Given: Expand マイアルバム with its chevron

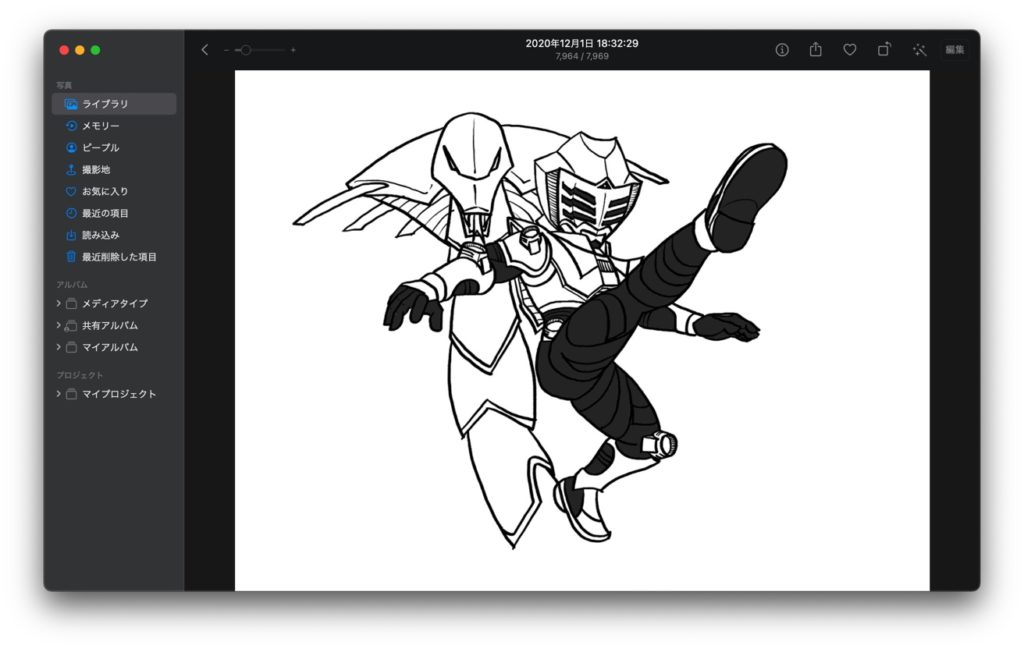Looking at the screenshot, I should pyautogui.click(x=58, y=347).
